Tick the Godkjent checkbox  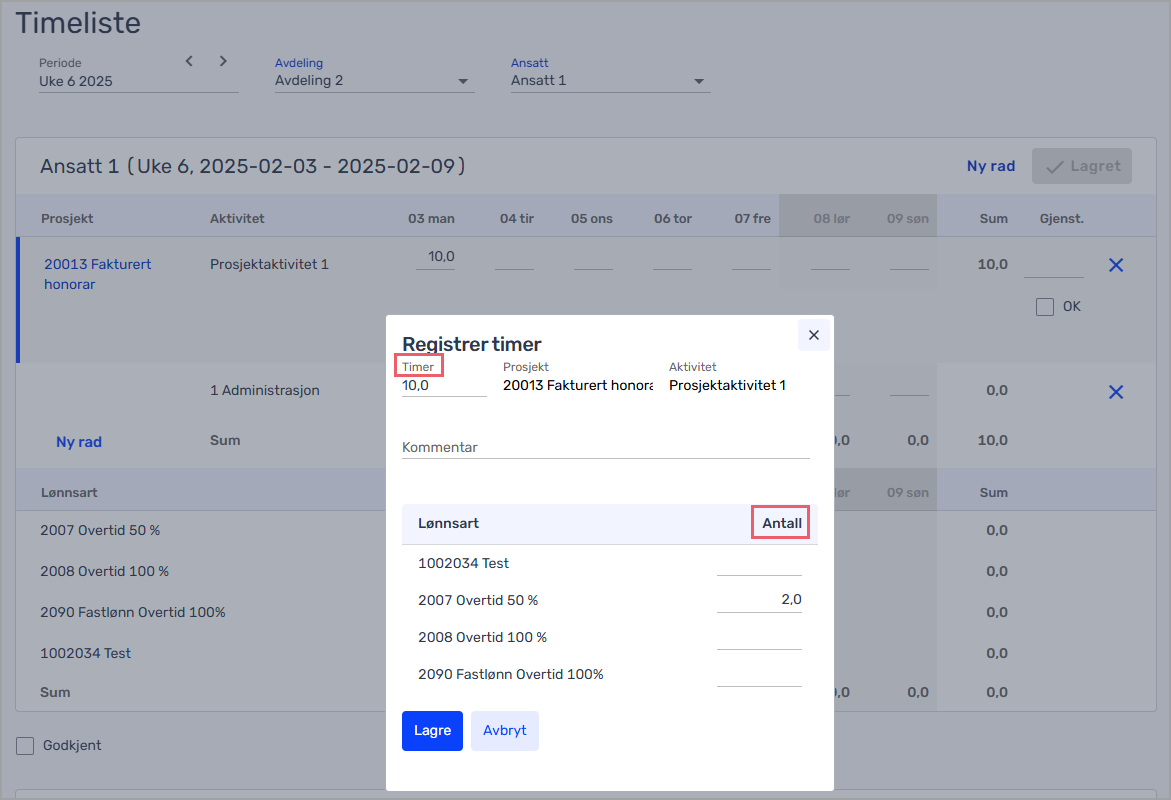25,745
